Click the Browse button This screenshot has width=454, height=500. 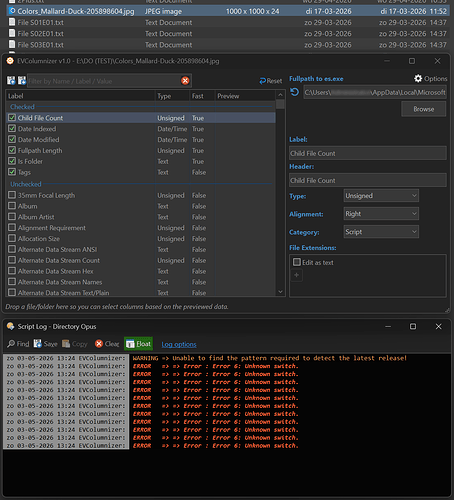[x=424, y=109]
